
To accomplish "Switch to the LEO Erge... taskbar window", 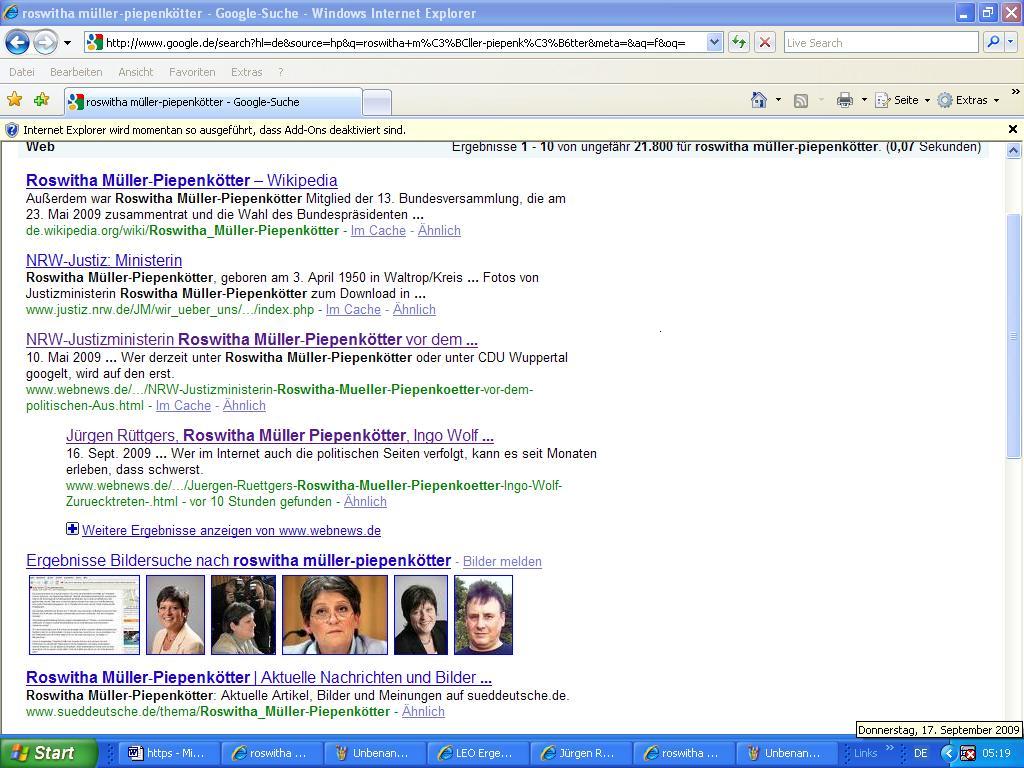I will coord(478,753).
